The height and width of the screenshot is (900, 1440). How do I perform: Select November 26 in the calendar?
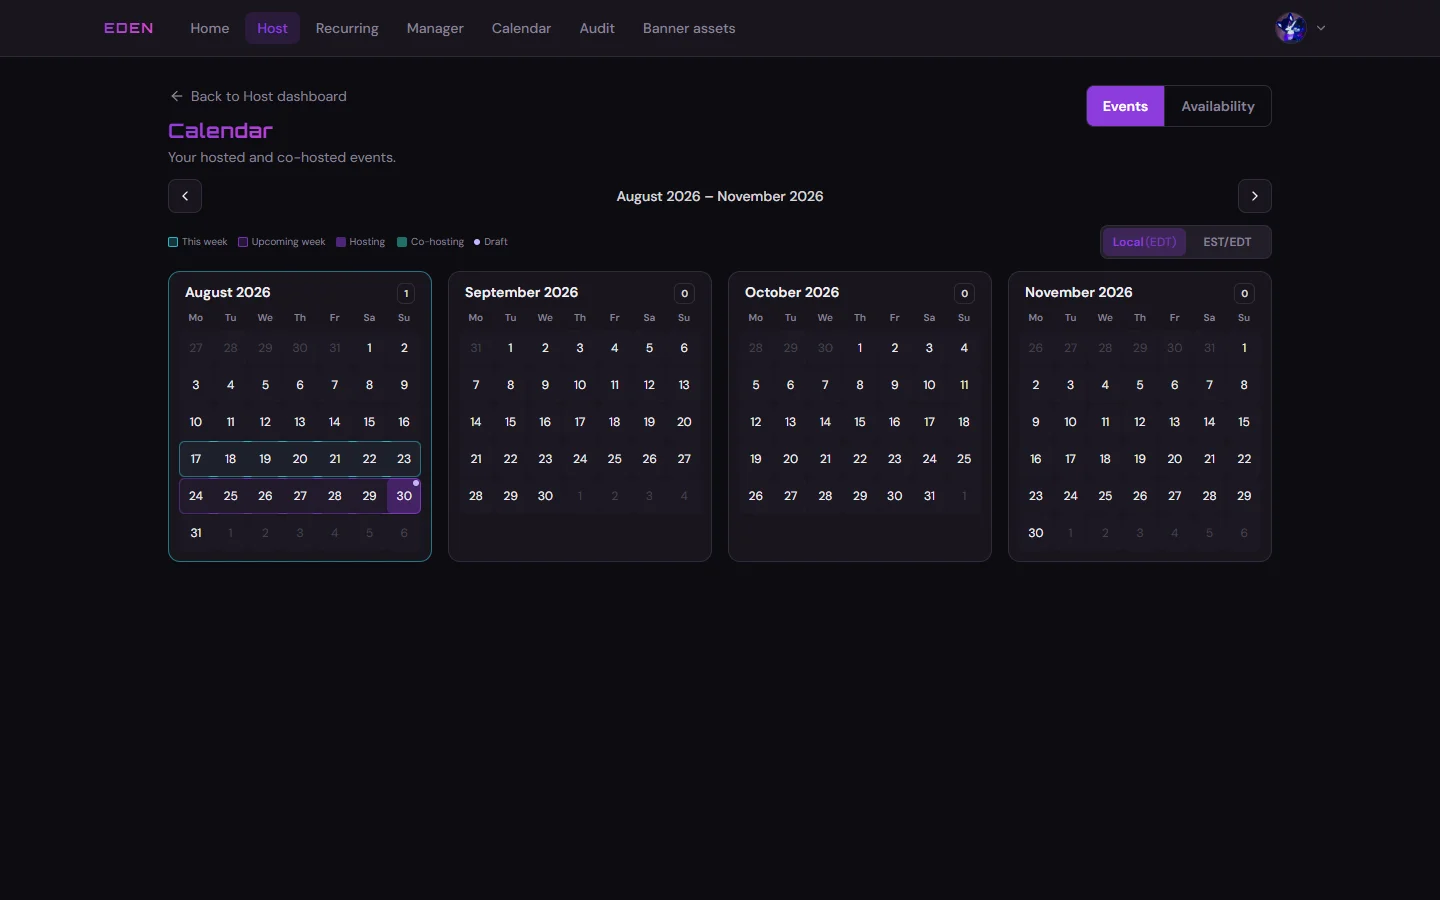pos(1140,496)
